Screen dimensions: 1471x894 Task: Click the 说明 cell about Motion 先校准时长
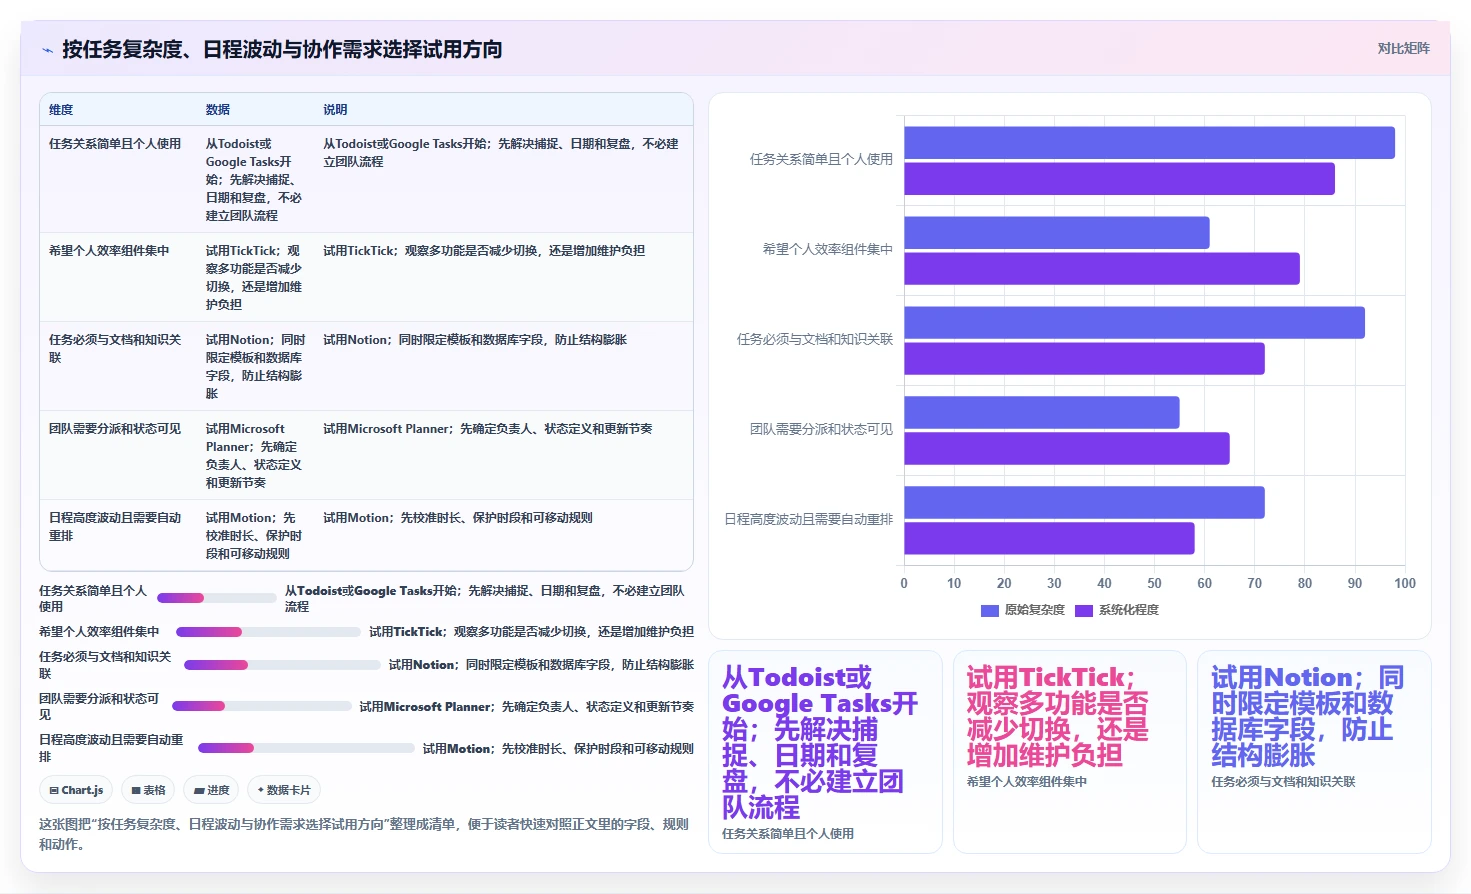tap(503, 535)
